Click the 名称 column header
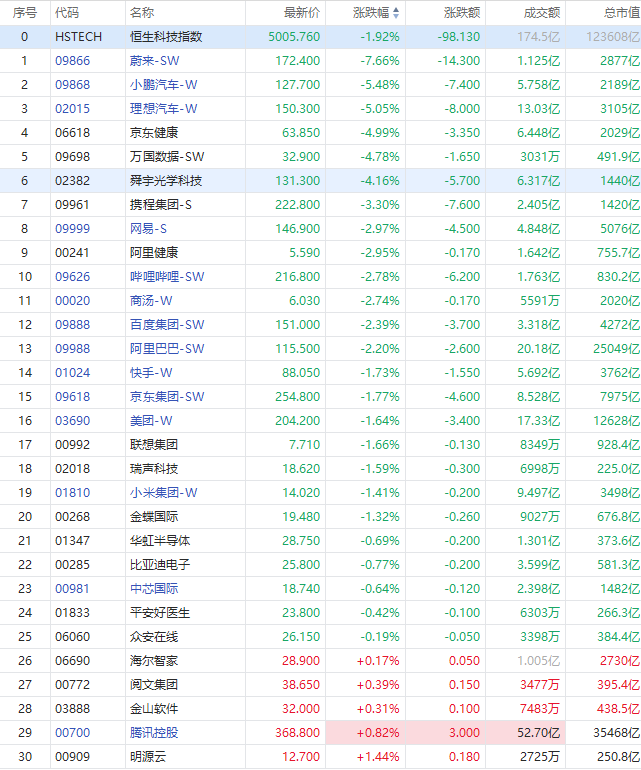Image resolution: width=641 pixels, height=770 pixels. point(141,13)
